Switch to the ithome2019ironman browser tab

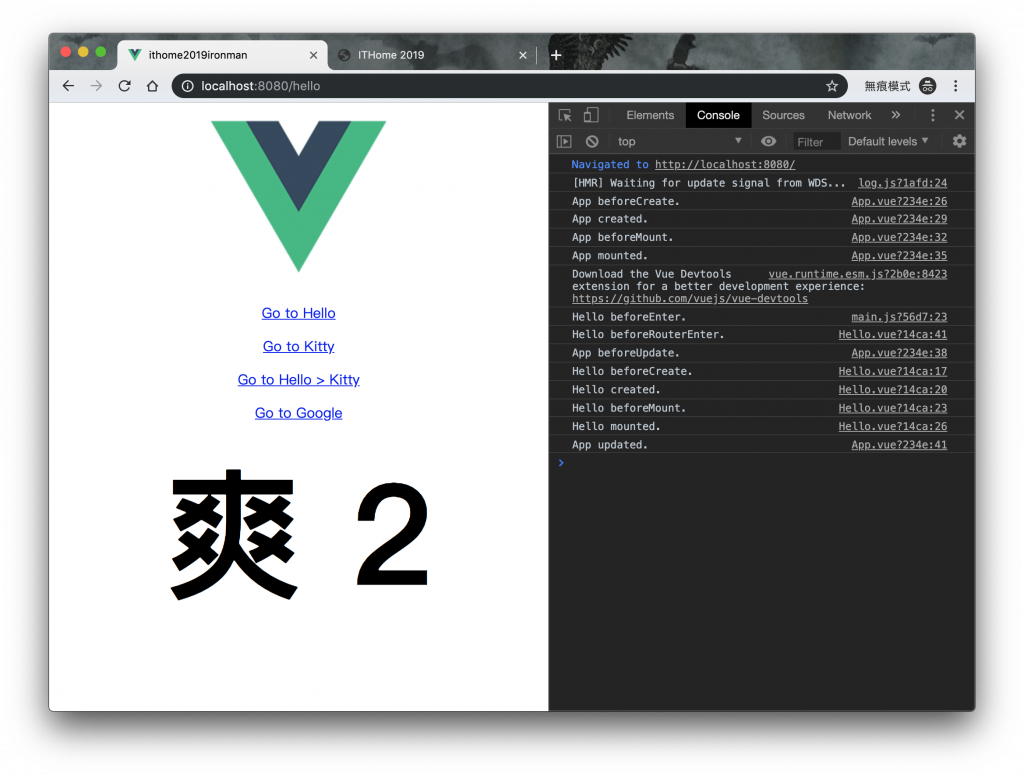pyautogui.click(x=220, y=56)
